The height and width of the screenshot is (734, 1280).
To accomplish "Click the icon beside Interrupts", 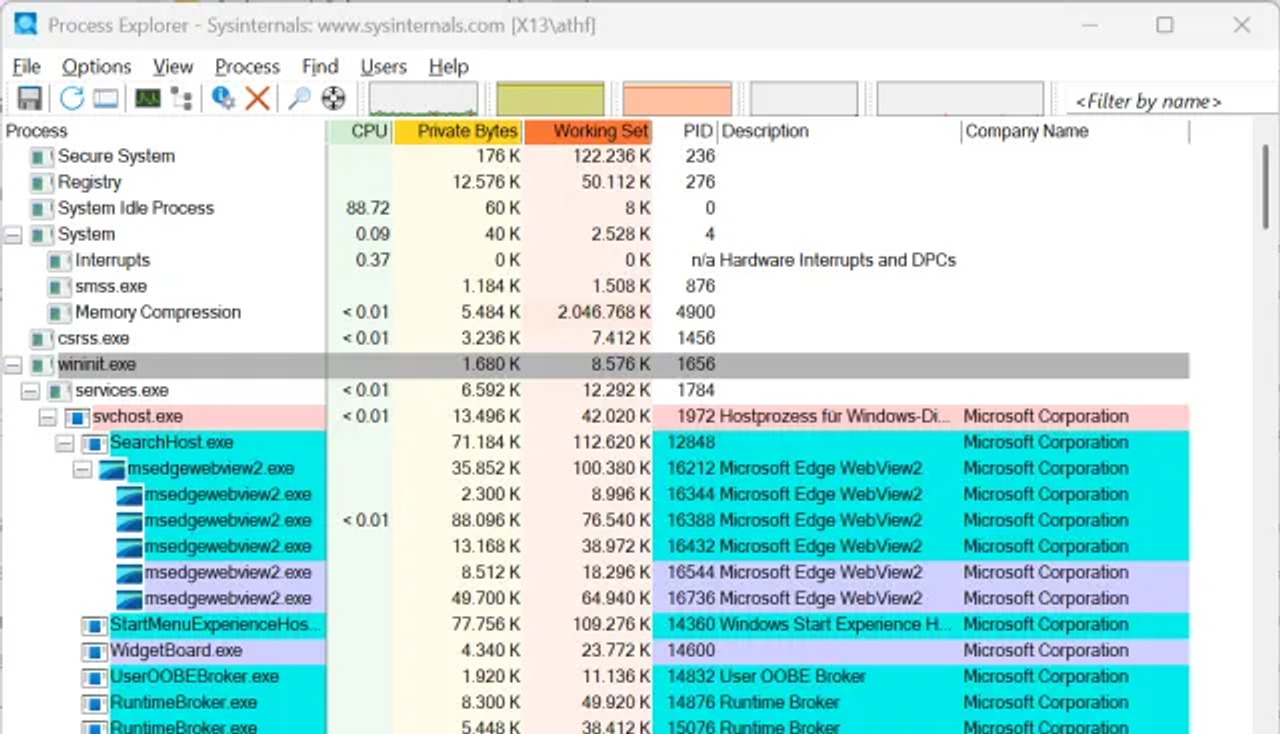I will (59, 261).
